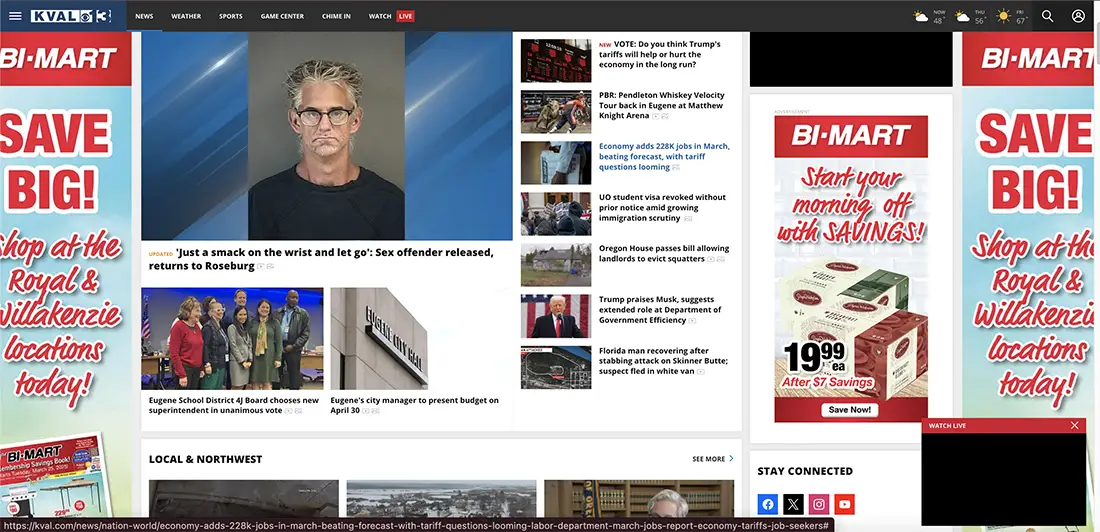Close the Watch Live popup
1100x532 pixels.
(x=1075, y=425)
